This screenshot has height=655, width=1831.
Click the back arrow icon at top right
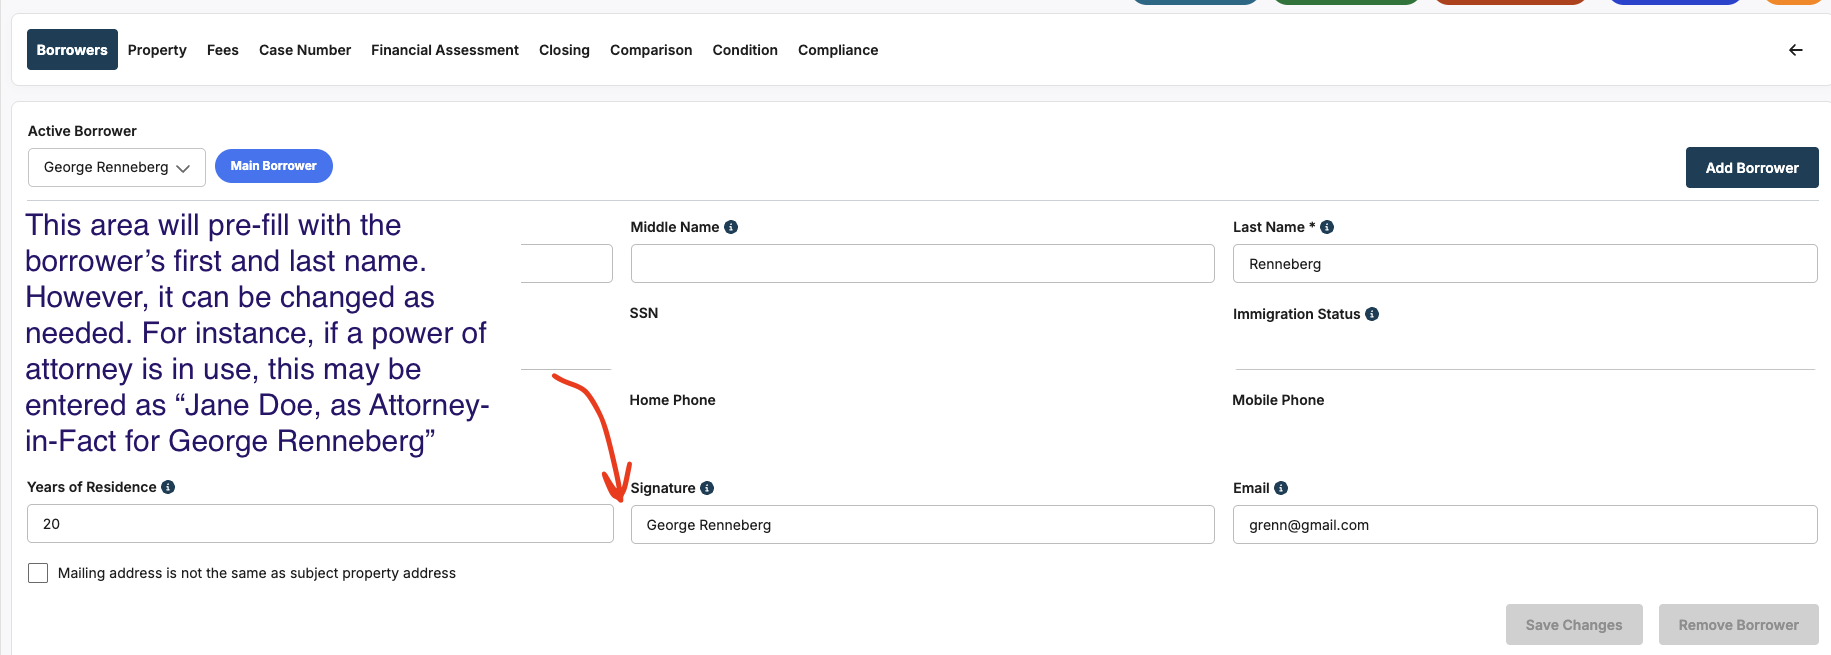(1795, 50)
